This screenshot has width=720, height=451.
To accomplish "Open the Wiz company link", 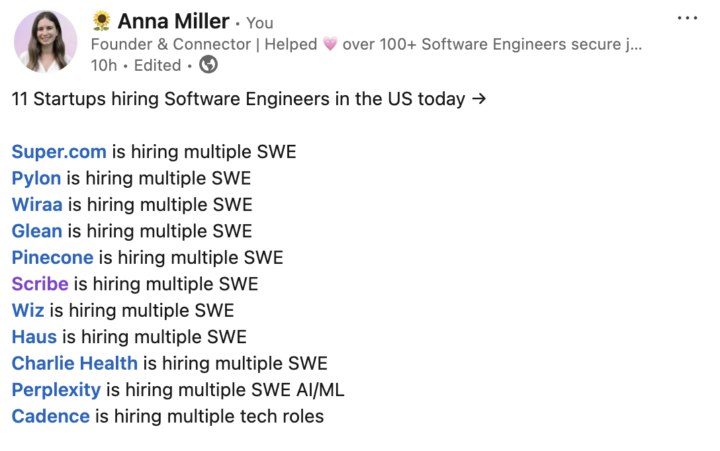I will [28, 310].
